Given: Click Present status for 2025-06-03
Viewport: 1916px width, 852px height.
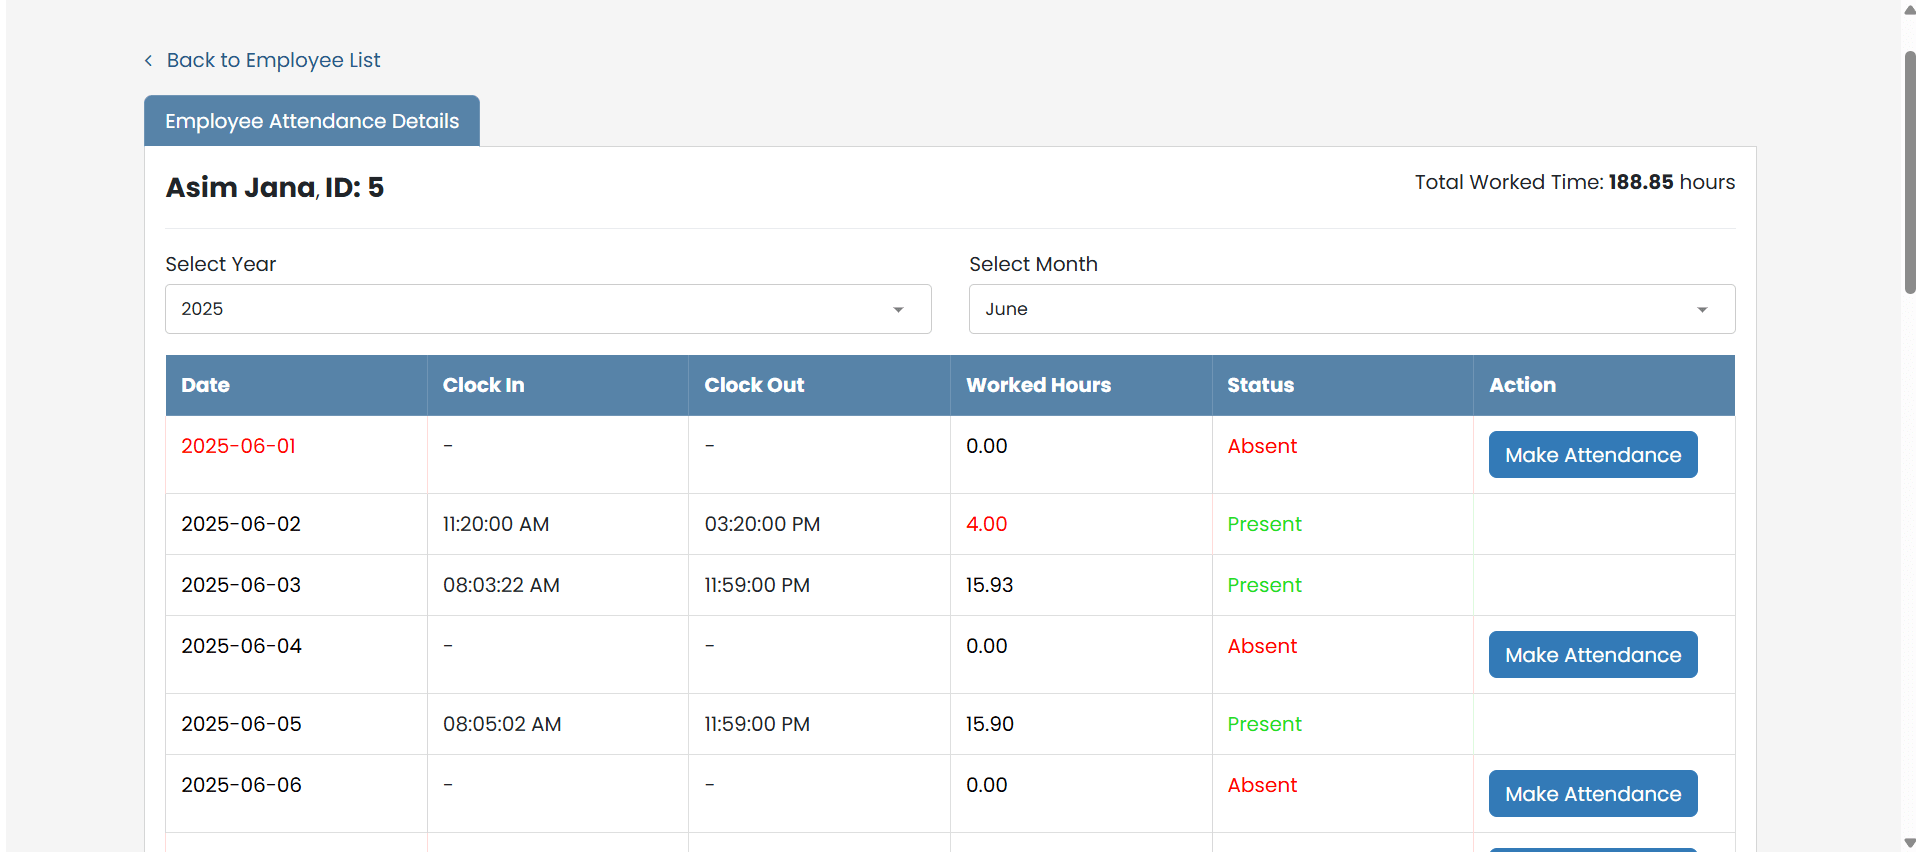Looking at the screenshot, I should tap(1264, 585).
